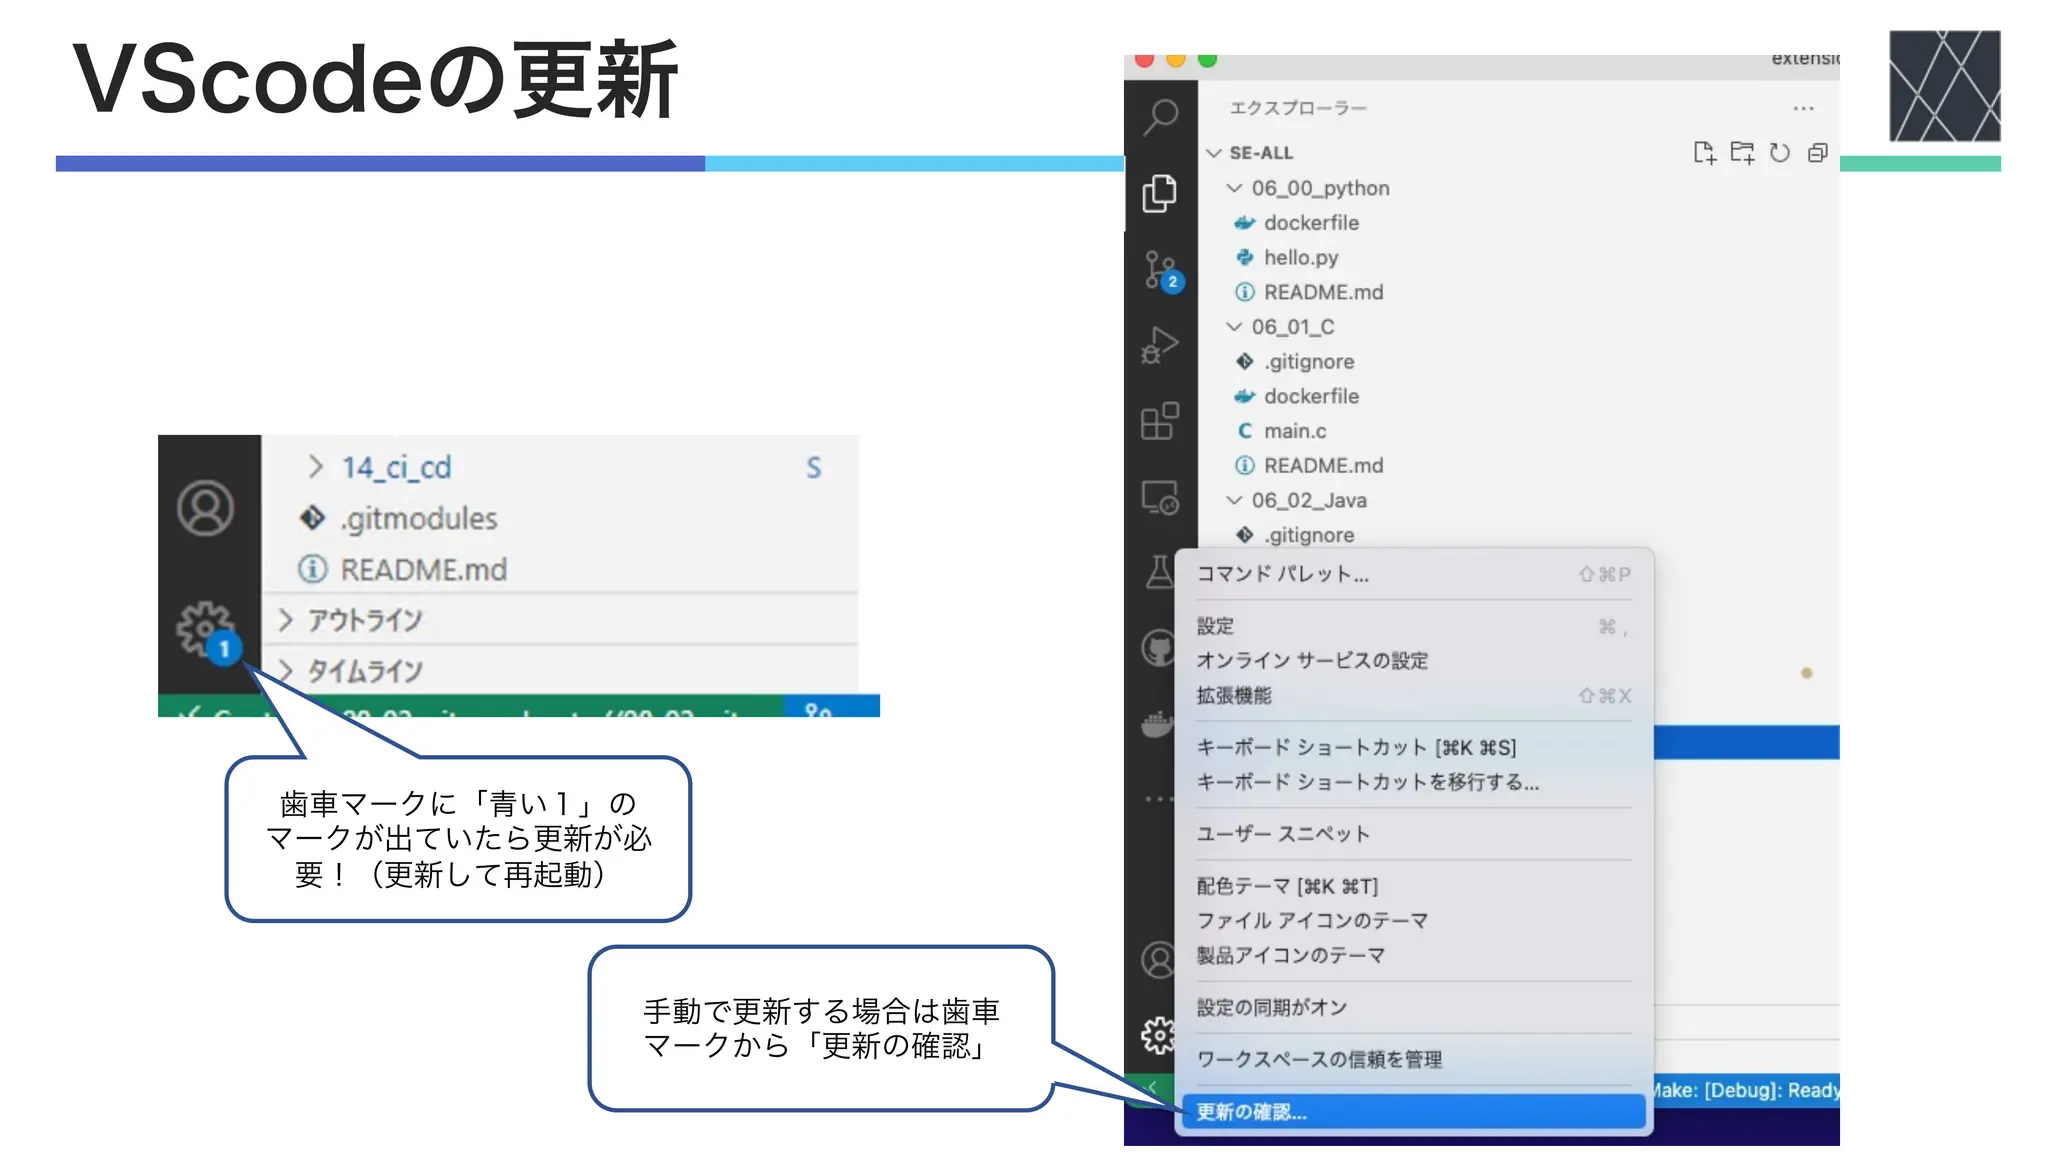Select オンライン サービスの設定 menu item

coord(1413,661)
